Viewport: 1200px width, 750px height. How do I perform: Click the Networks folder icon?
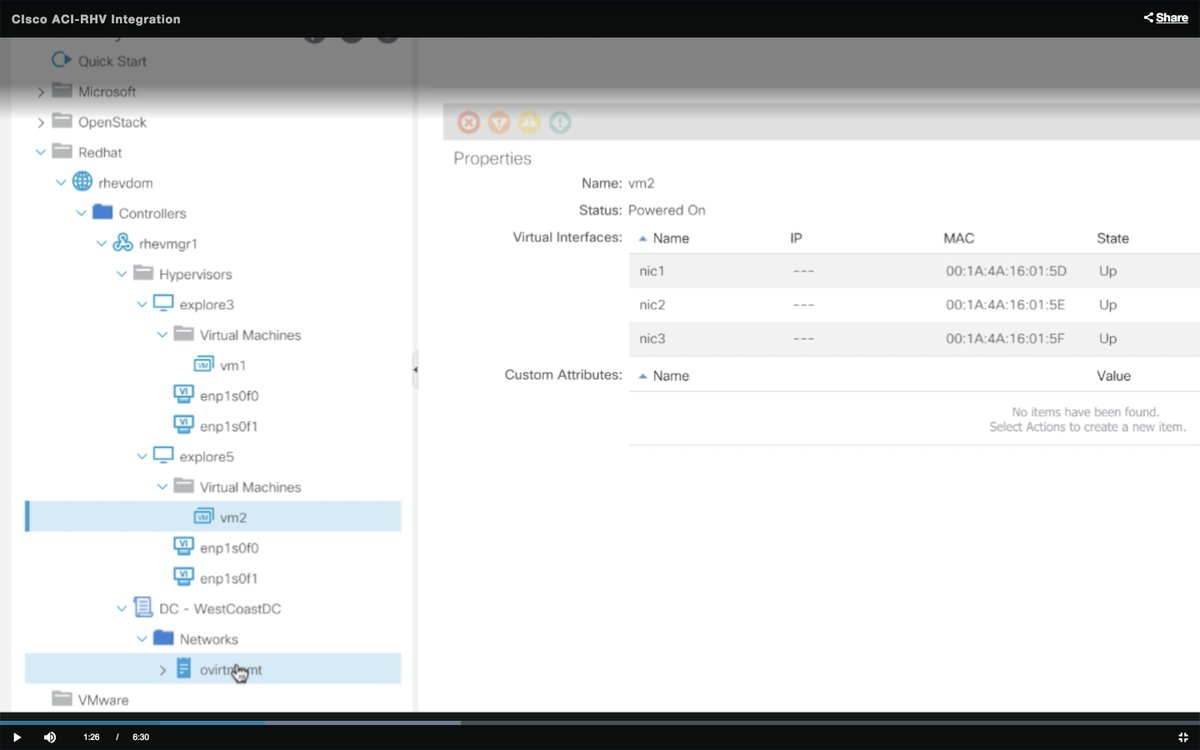pyautogui.click(x=163, y=638)
